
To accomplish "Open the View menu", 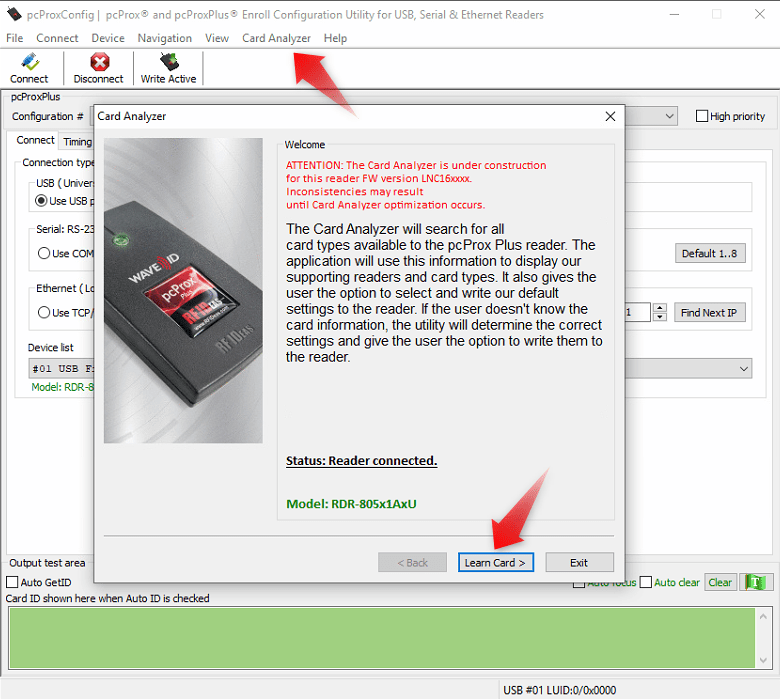I will pyautogui.click(x=217, y=38).
